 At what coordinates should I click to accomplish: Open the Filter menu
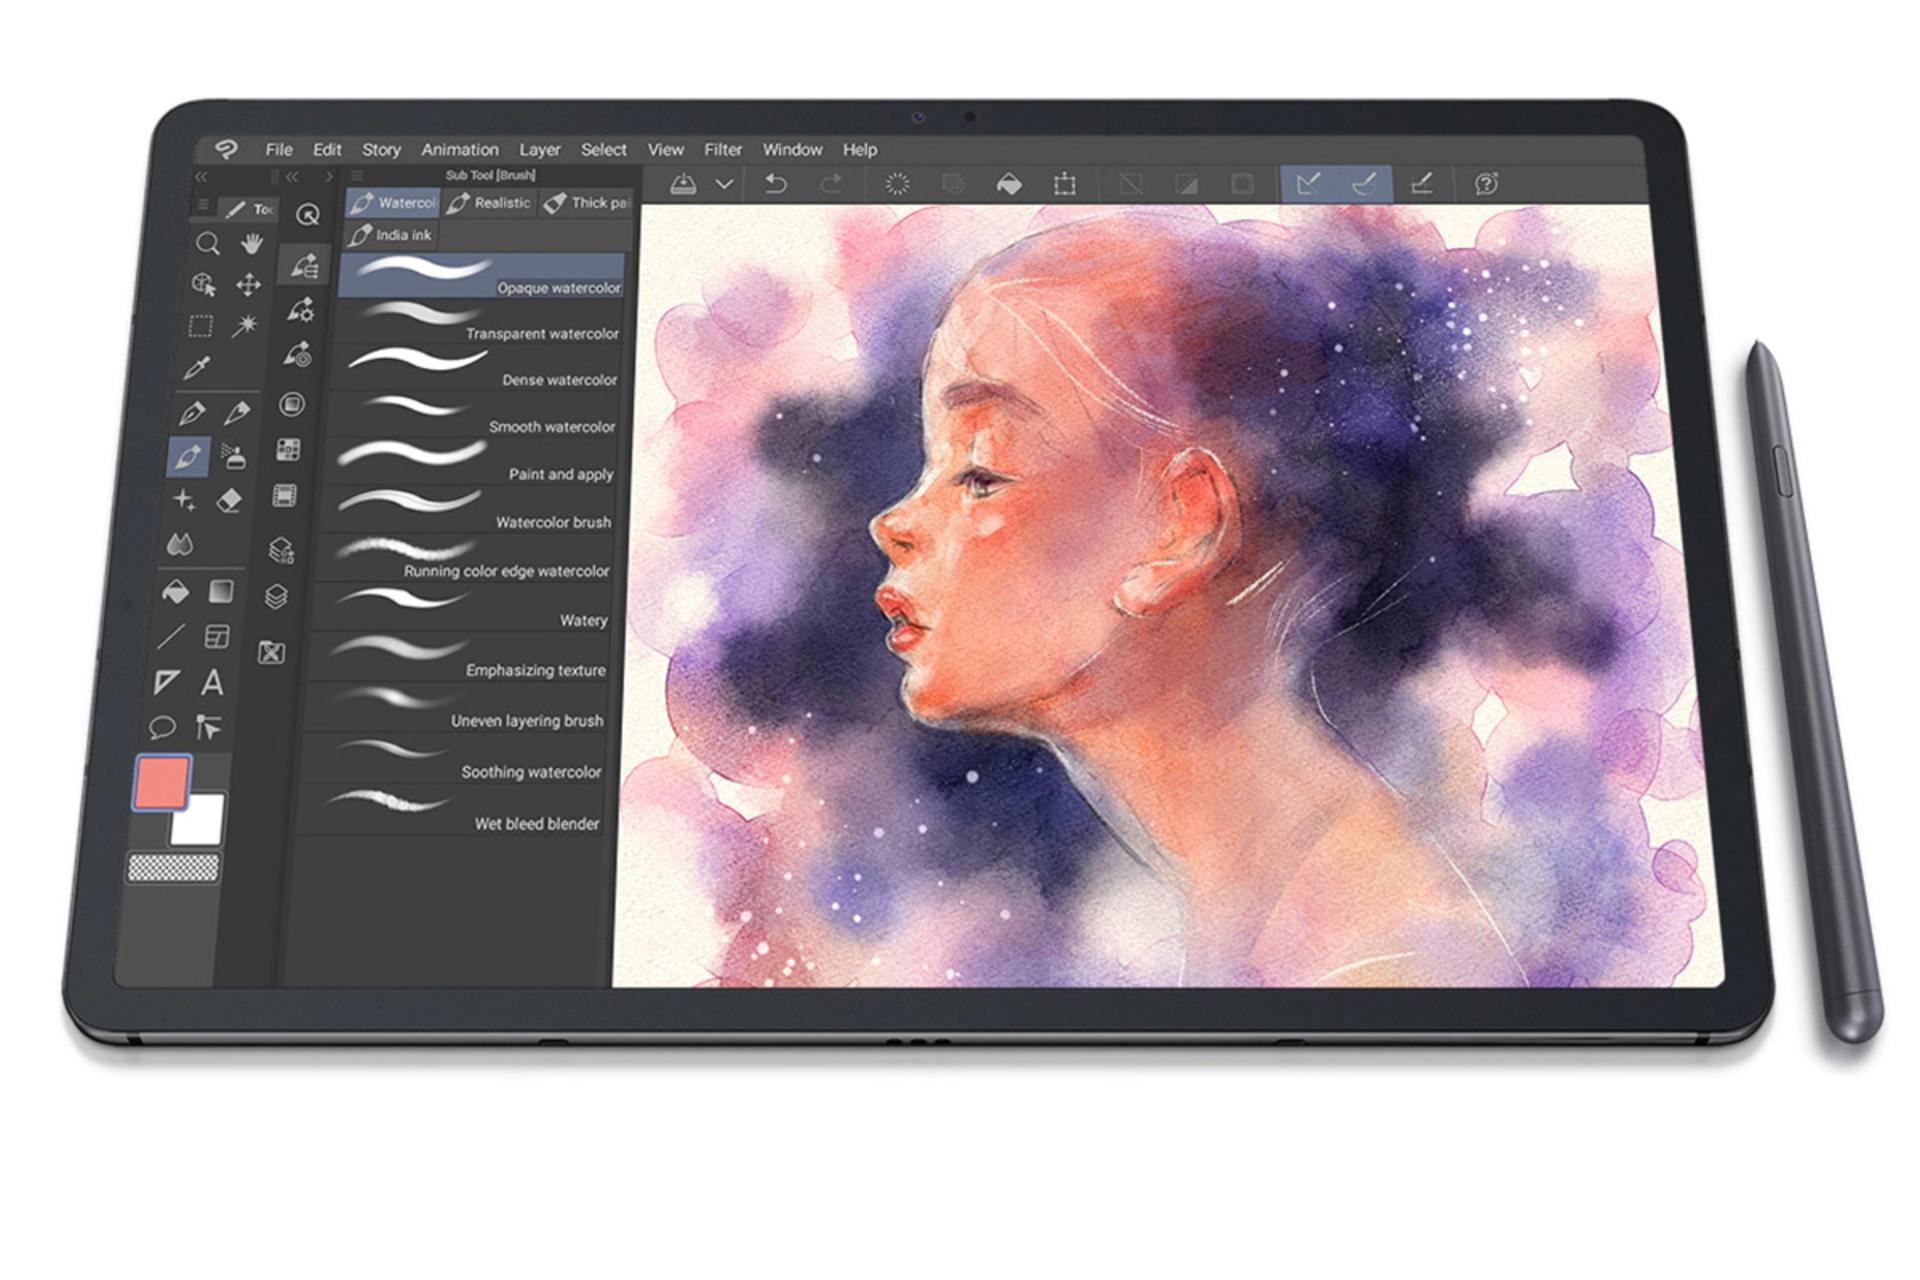(723, 150)
